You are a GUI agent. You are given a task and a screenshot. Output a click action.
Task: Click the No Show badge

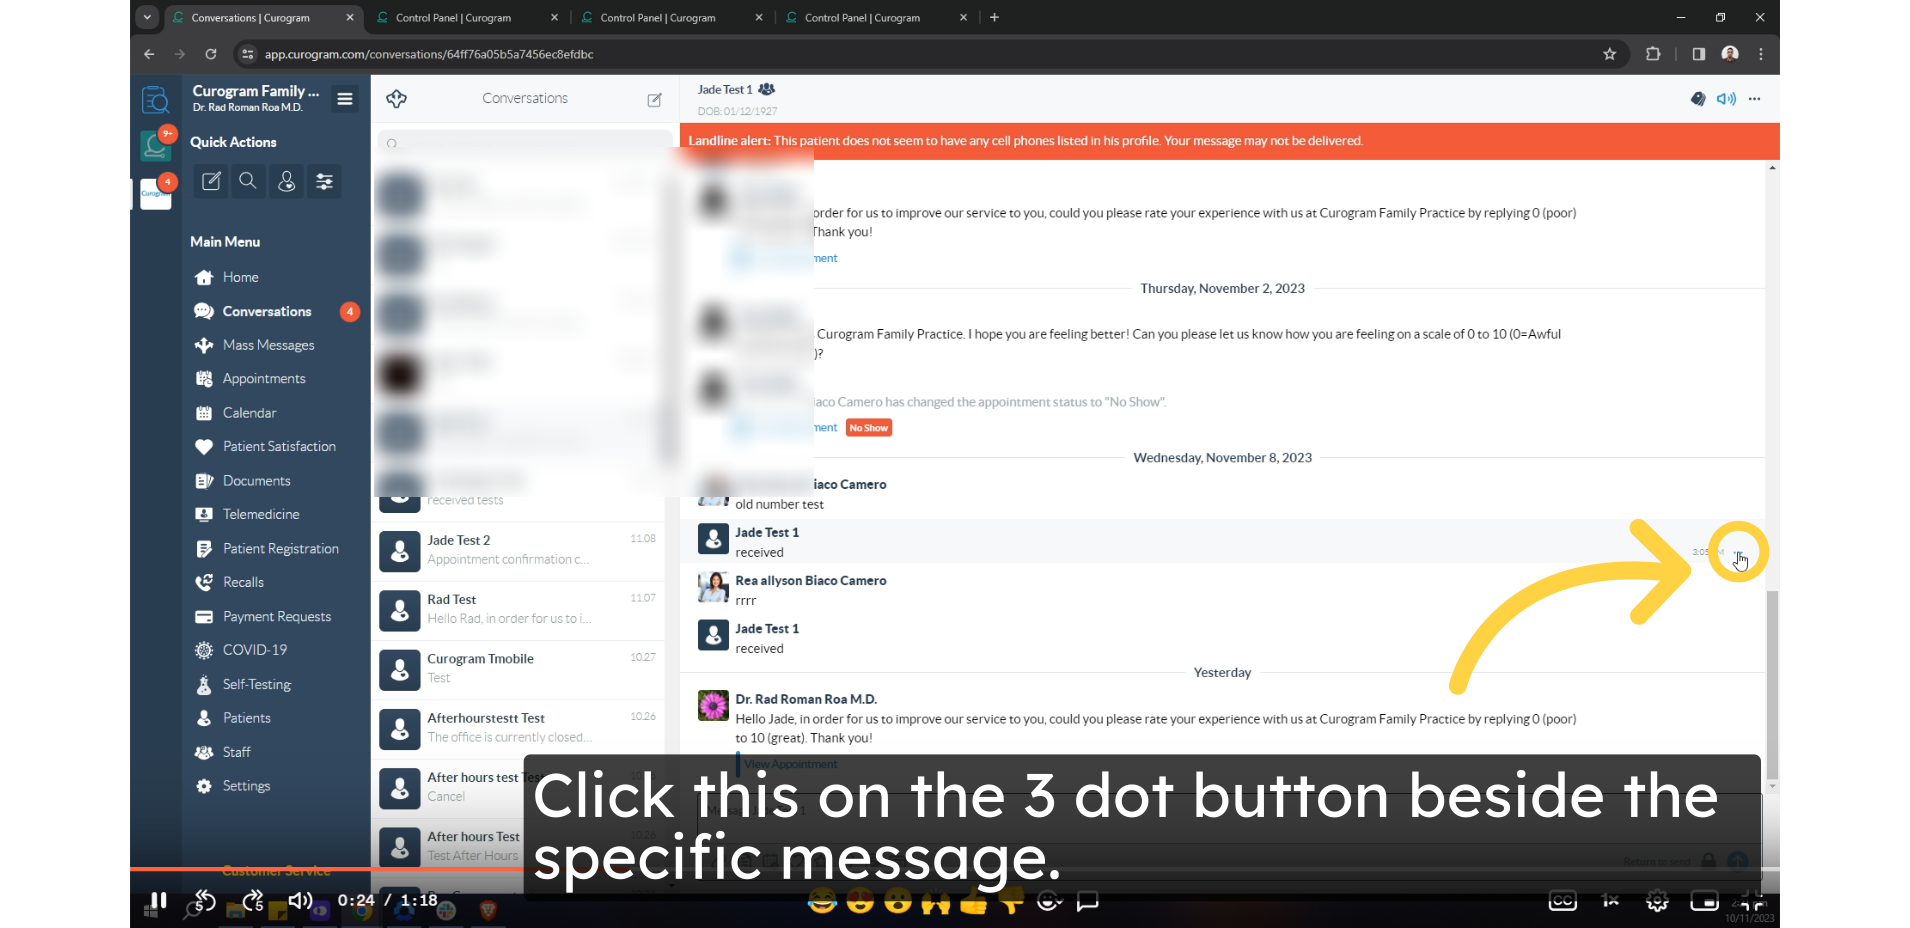click(x=869, y=428)
